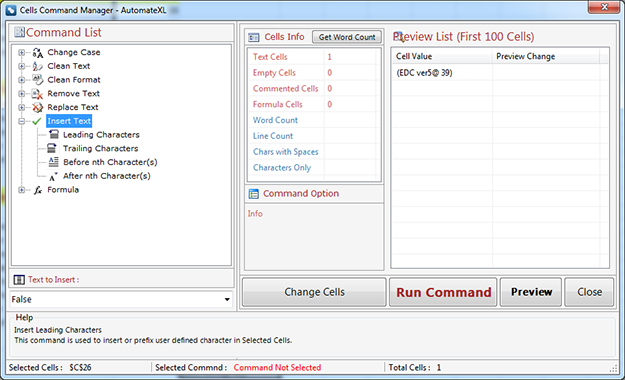Choose After nth Character(s) command
The height and width of the screenshot is (380, 625).
tap(106, 176)
